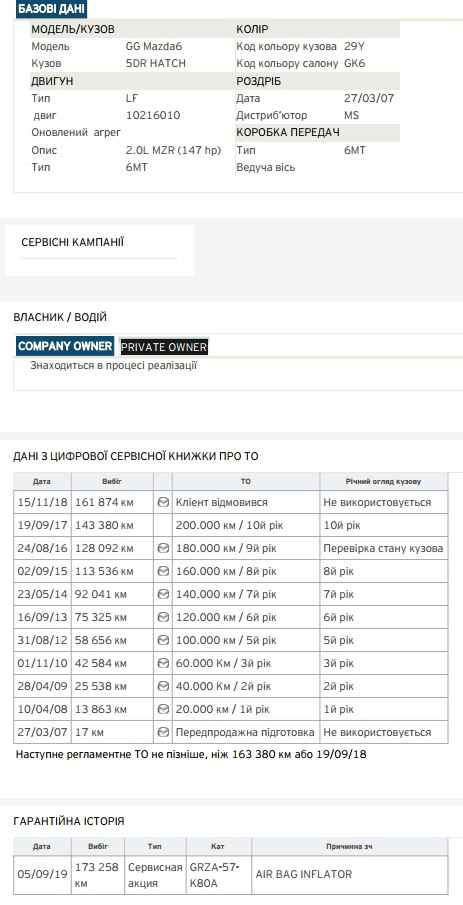Click Mazda logo icon in 31/08/12 row

point(163,641)
